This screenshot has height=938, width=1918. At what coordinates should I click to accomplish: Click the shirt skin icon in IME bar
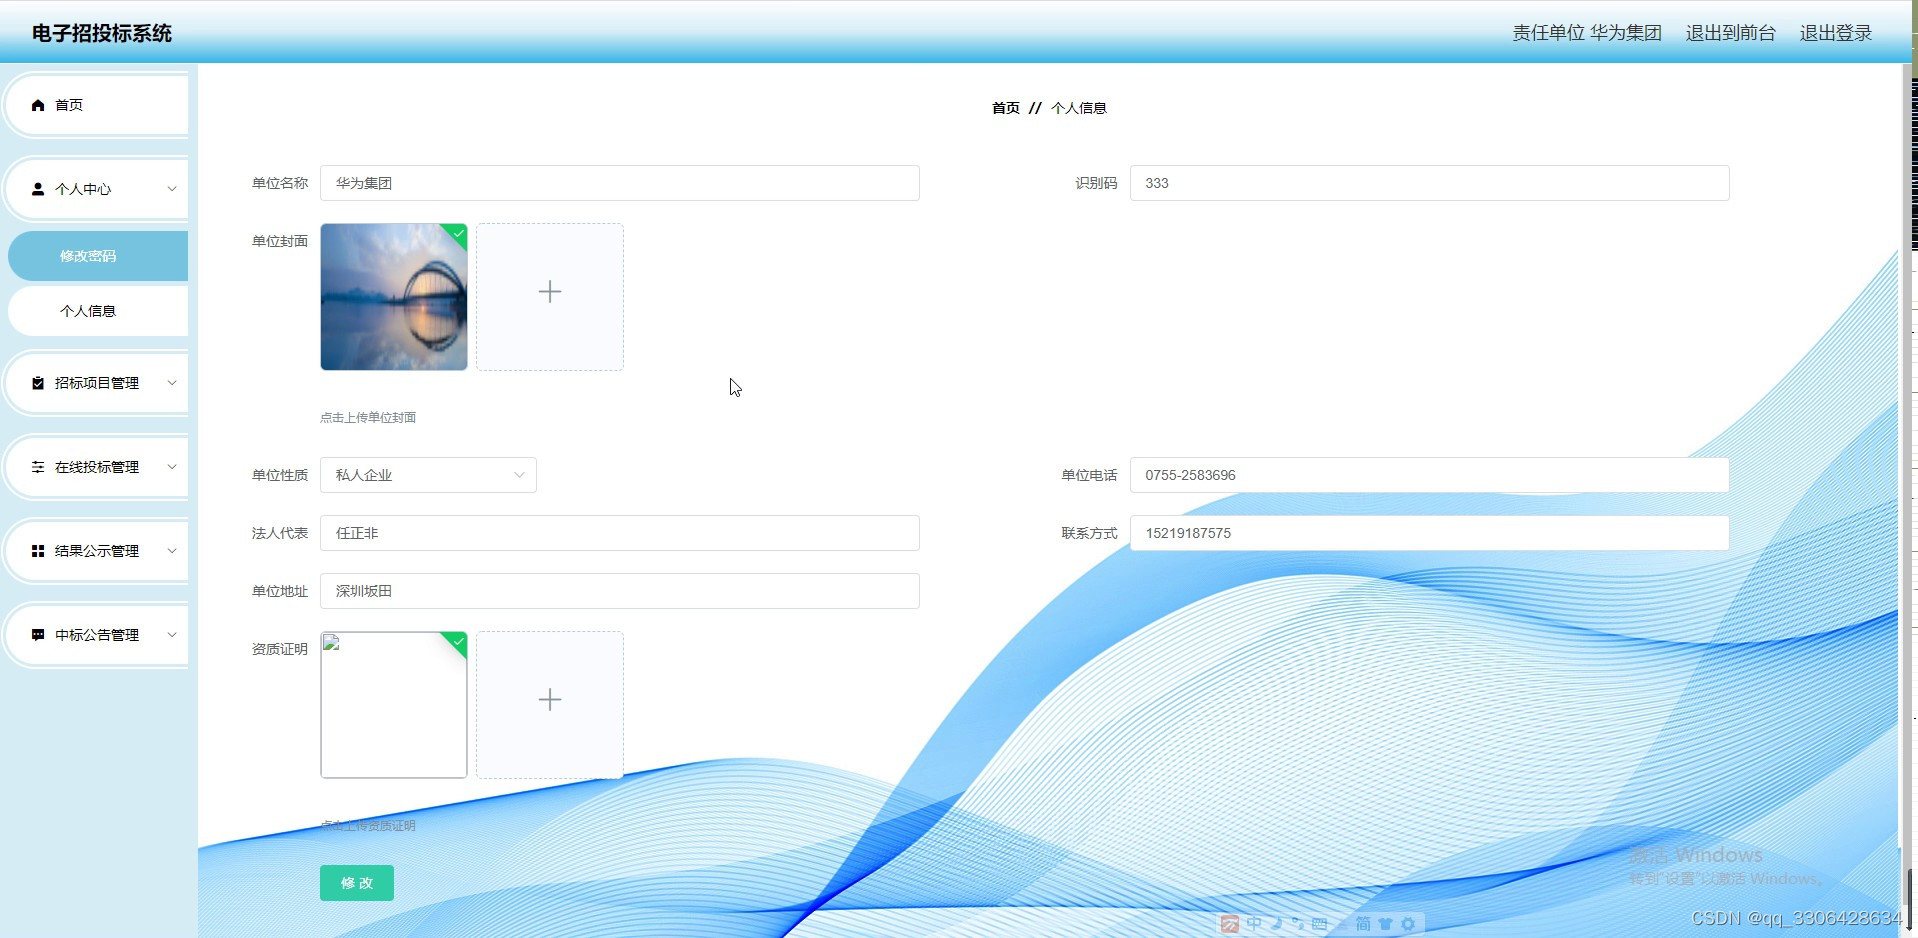pos(1385,924)
